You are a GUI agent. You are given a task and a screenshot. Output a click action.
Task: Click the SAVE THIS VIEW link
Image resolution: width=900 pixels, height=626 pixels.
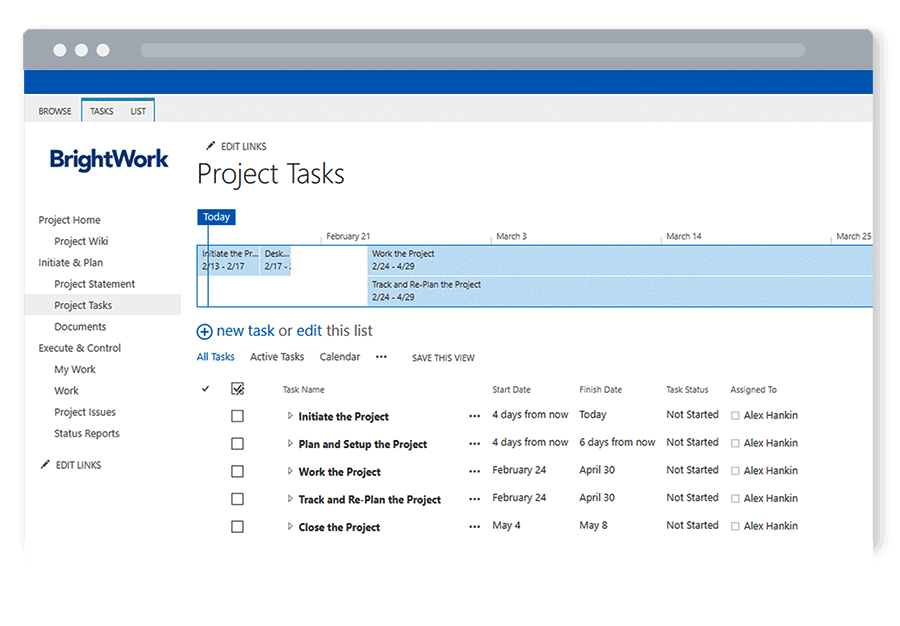[x=442, y=357]
